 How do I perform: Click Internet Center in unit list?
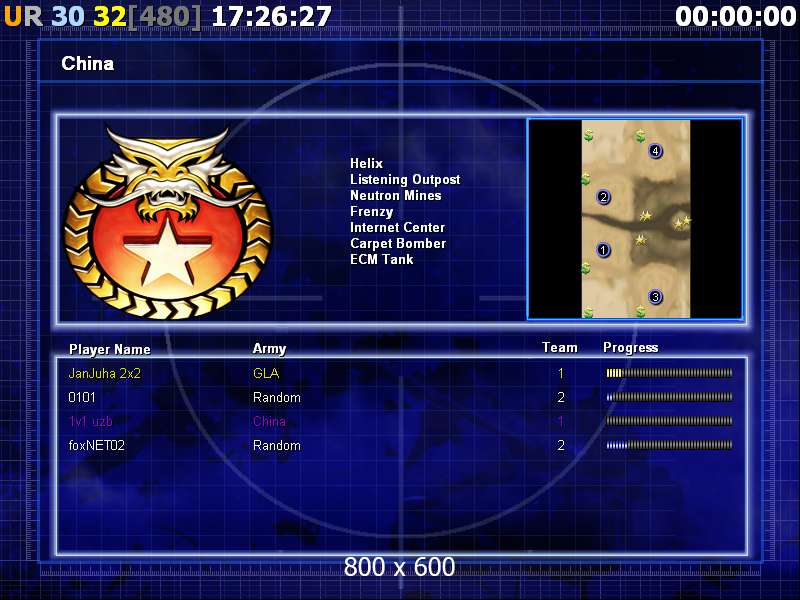point(397,228)
